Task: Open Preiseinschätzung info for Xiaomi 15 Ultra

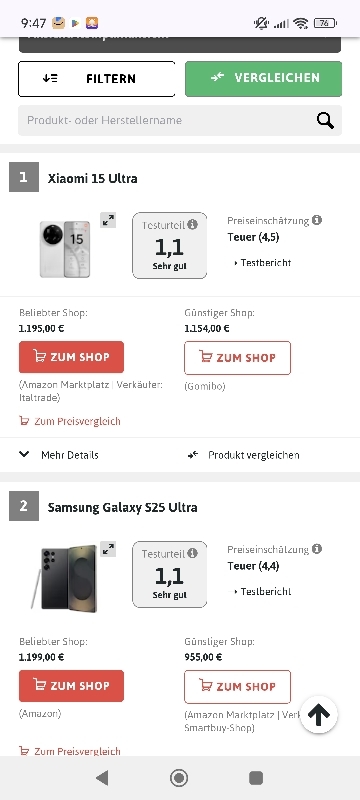Action: (317, 220)
